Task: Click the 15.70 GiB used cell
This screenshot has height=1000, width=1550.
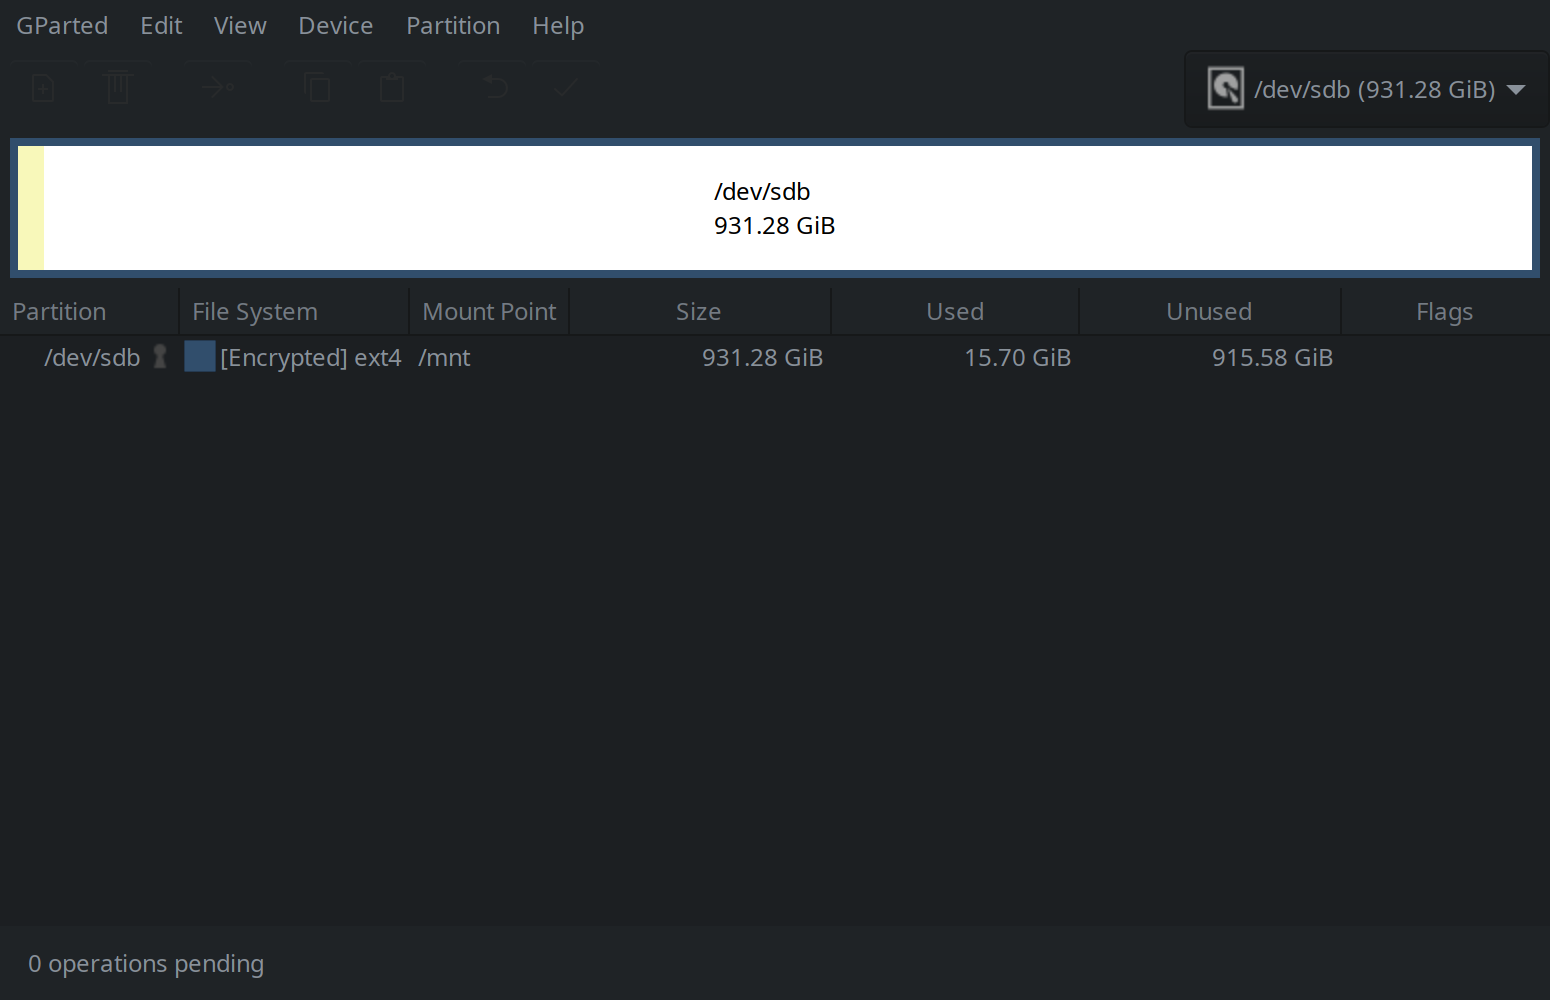Action: coord(1017,357)
